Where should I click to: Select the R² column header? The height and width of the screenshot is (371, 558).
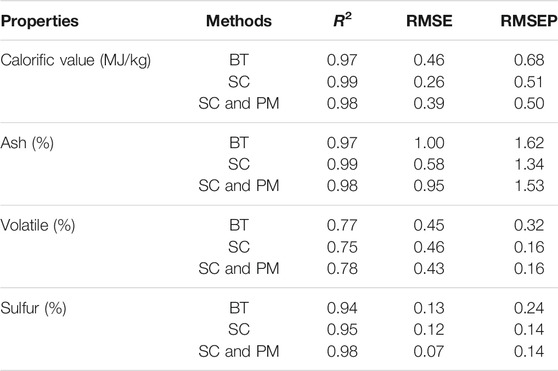click(x=342, y=20)
